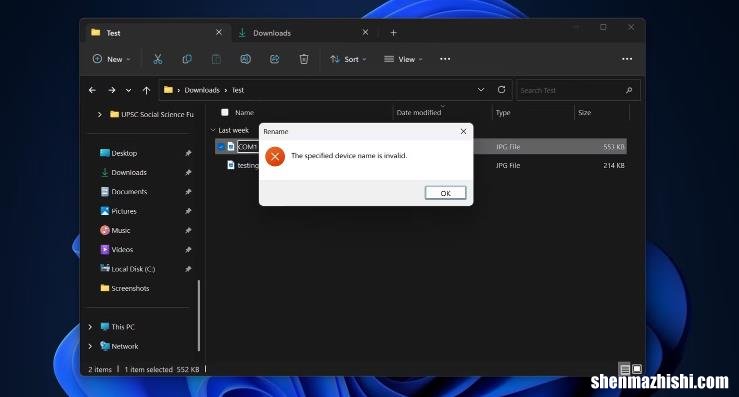Screen dimensions: 739x397
Task: Toggle the select-all checkbox in header
Action: pos(225,112)
